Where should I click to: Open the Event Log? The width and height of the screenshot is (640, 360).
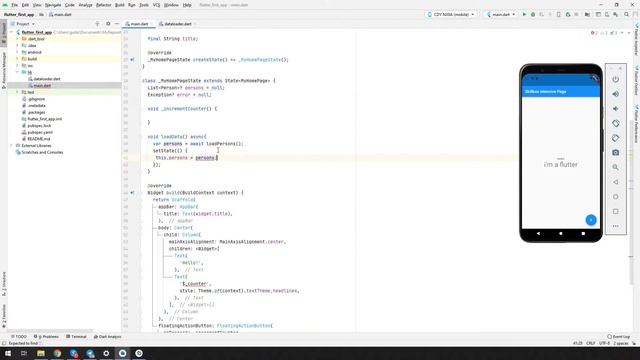click(618, 337)
